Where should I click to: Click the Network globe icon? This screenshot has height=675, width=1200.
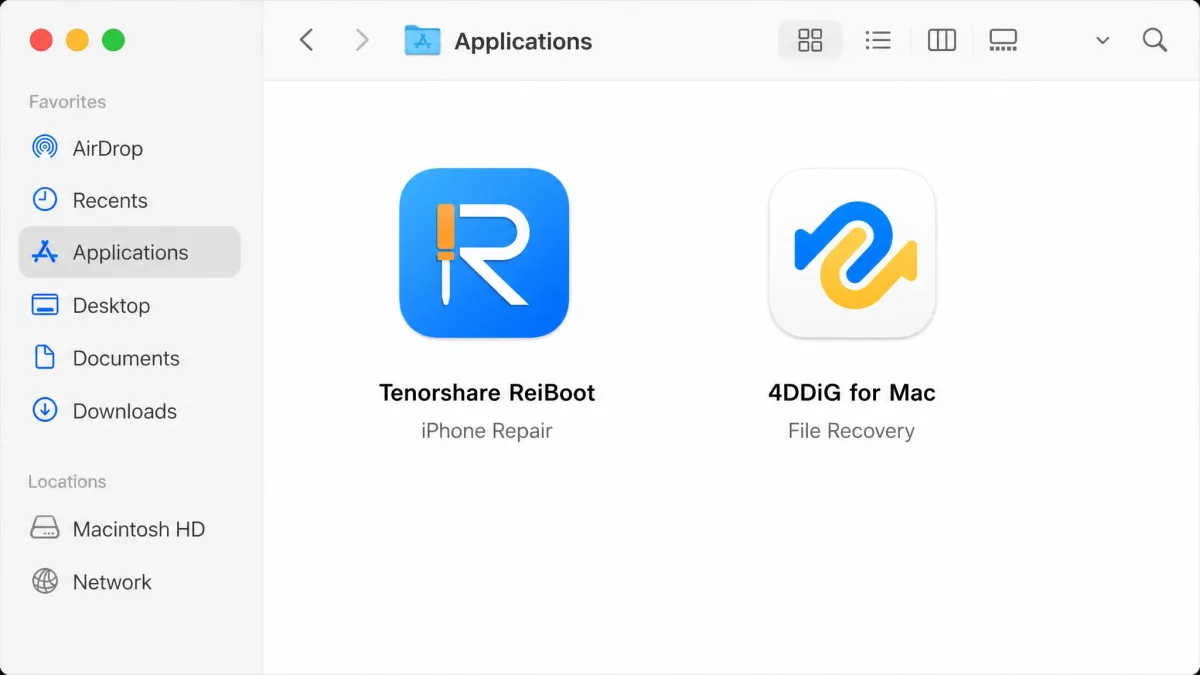[45, 581]
